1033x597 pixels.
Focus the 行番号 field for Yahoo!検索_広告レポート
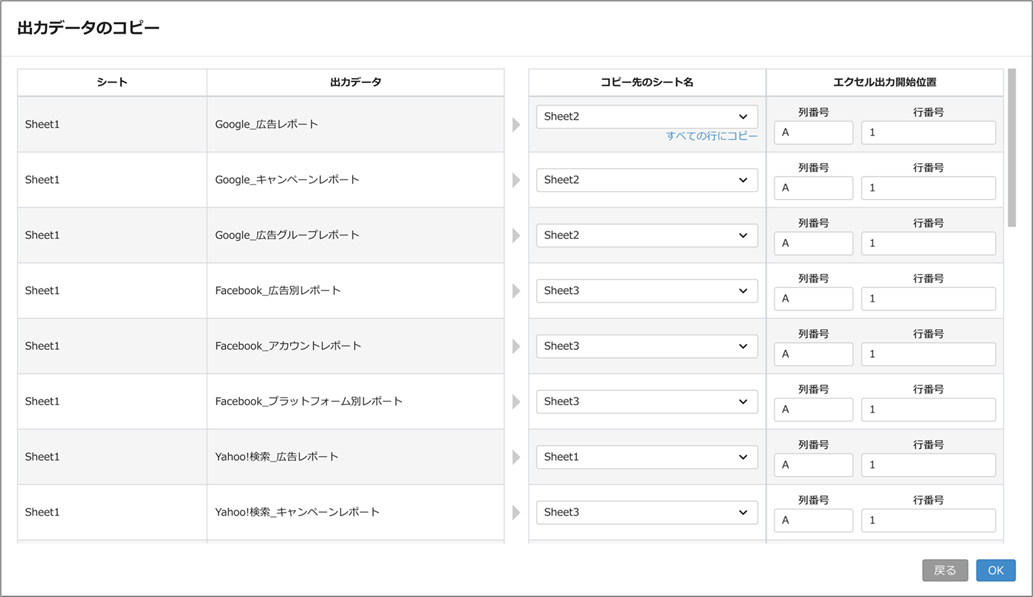click(928, 465)
